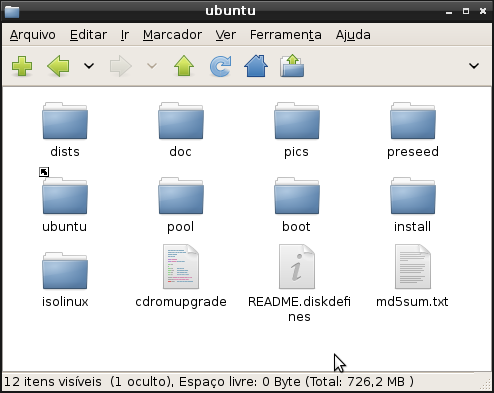Expand the toolbar overflow chevron
Image resolution: width=494 pixels, height=393 pixels.
point(474,66)
